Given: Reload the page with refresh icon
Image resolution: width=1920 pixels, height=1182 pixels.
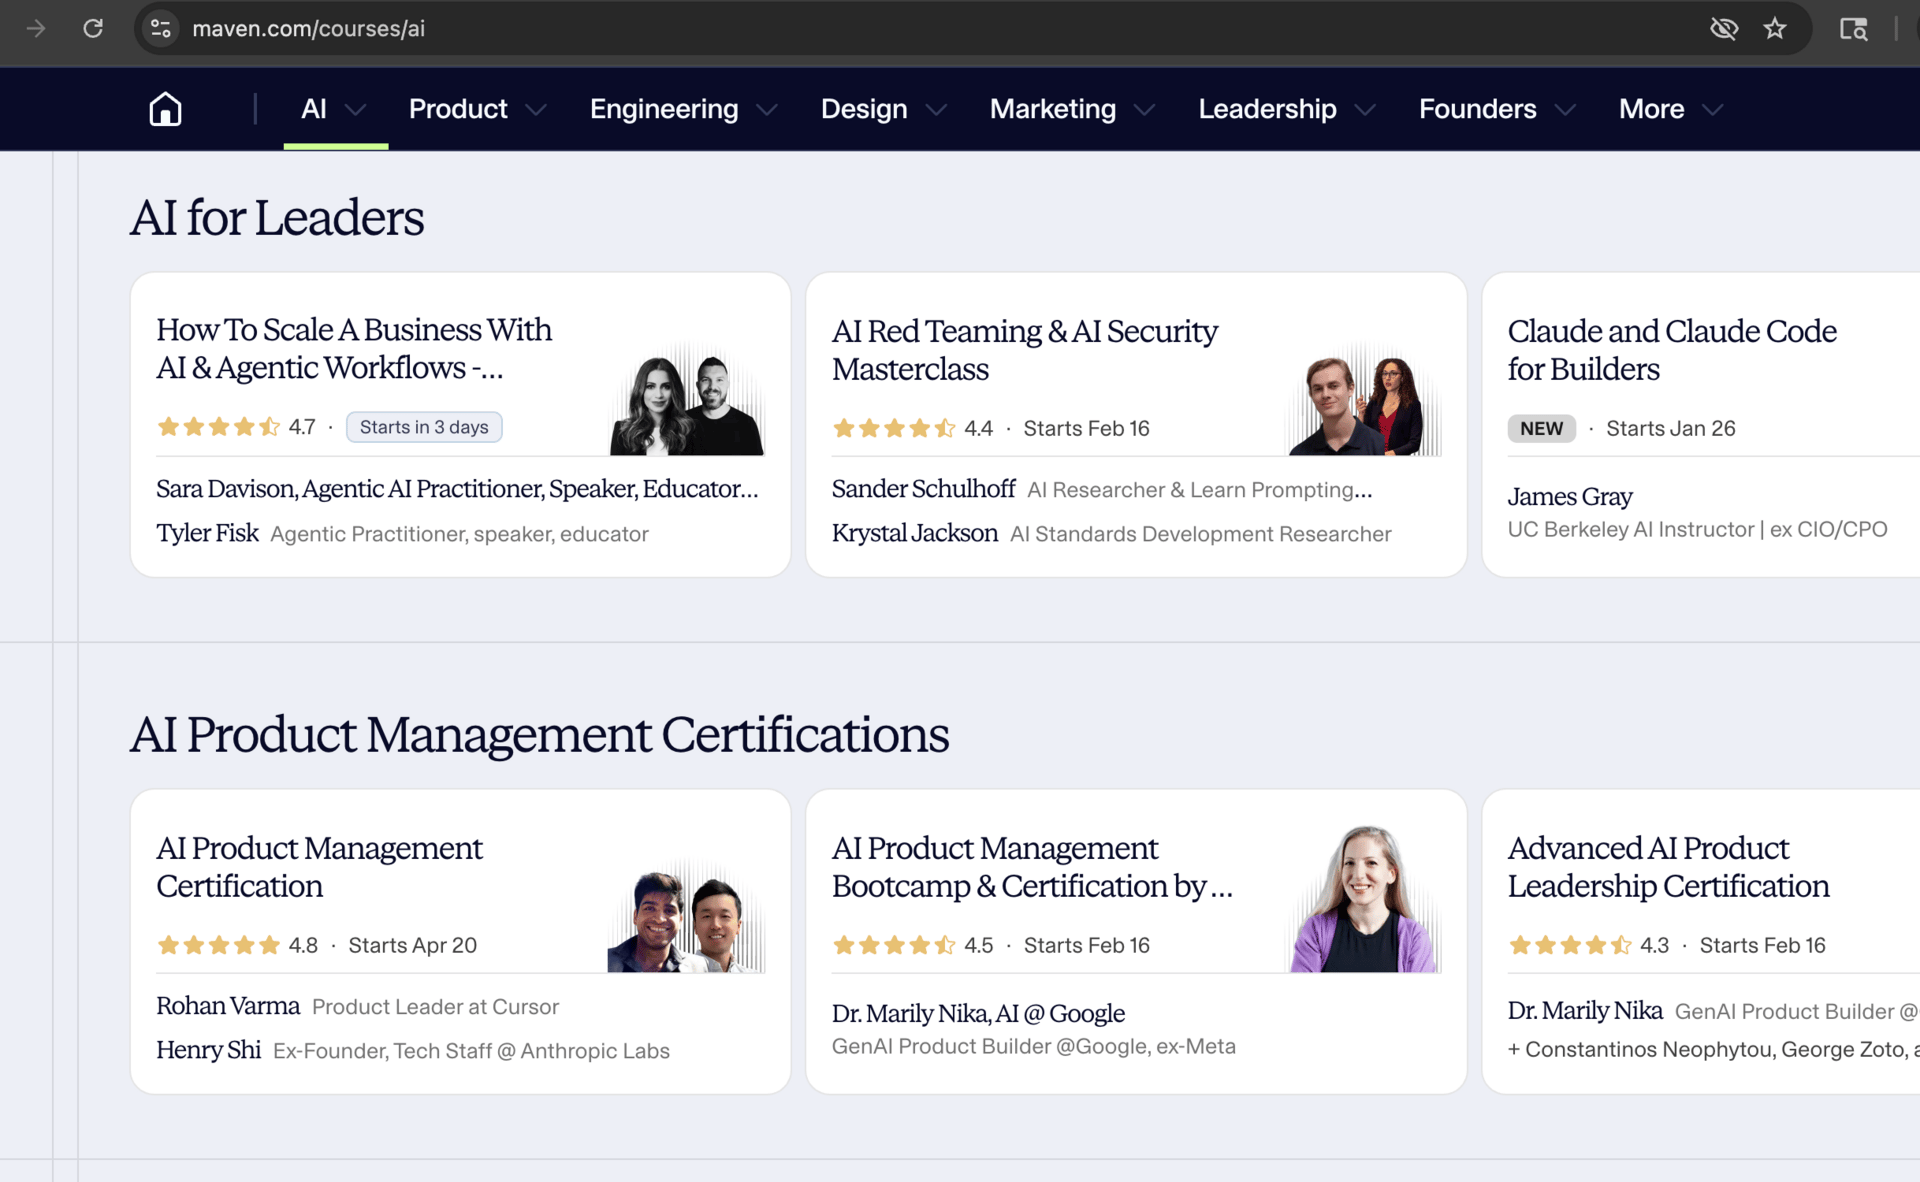Looking at the screenshot, I should (93, 28).
